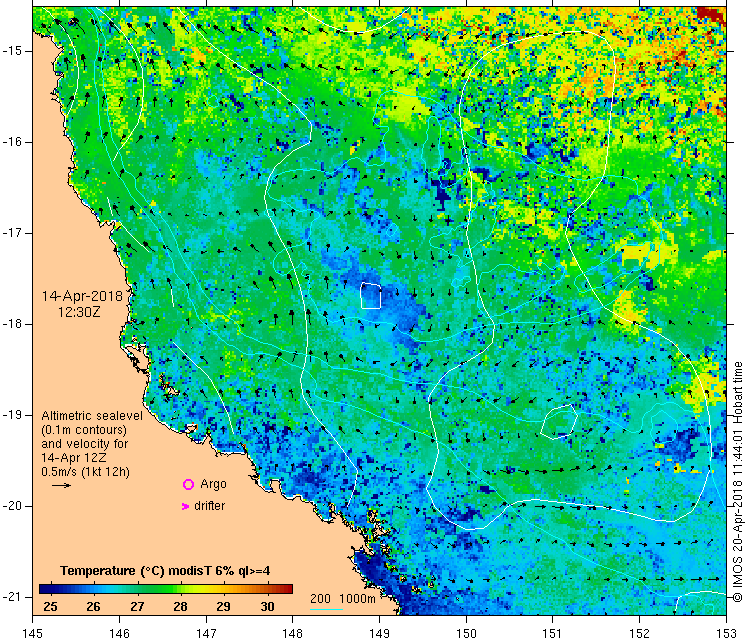Click the 'Argo' legend text
This screenshot has height=640, width=750.
213,484
